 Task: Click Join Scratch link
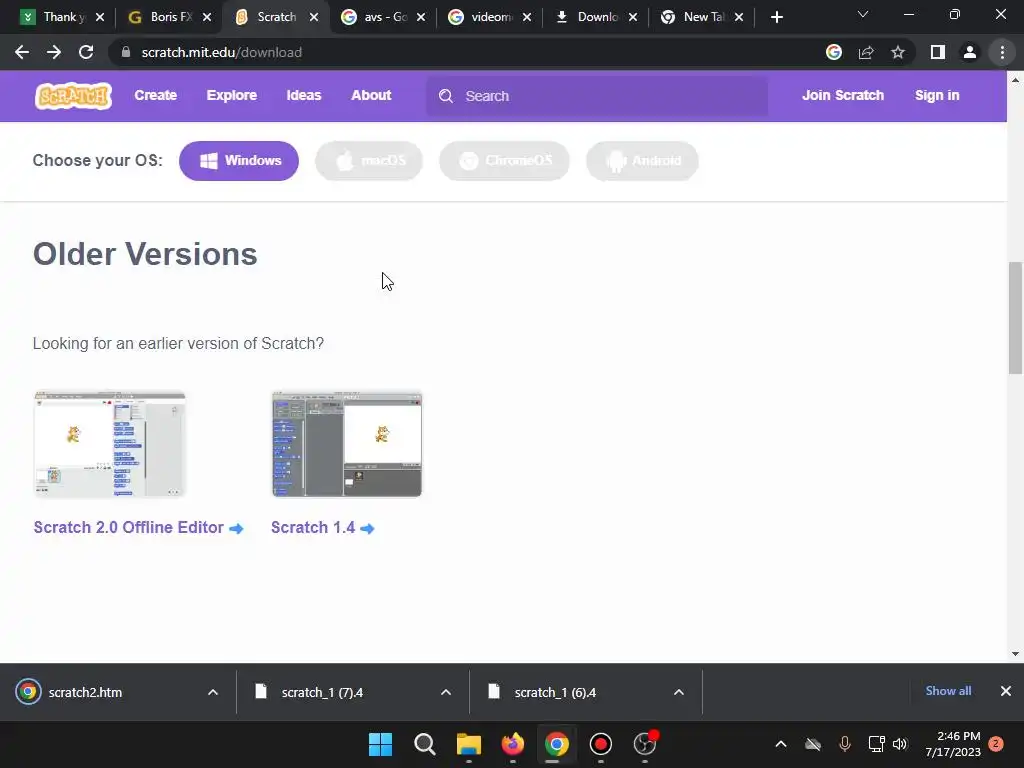pos(842,95)
